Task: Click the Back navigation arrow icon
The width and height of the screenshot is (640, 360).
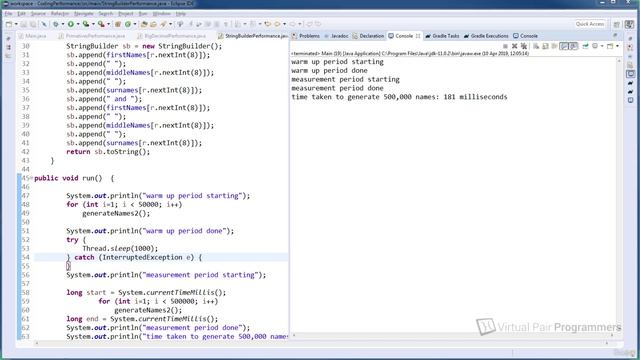Action: (277, 24)
